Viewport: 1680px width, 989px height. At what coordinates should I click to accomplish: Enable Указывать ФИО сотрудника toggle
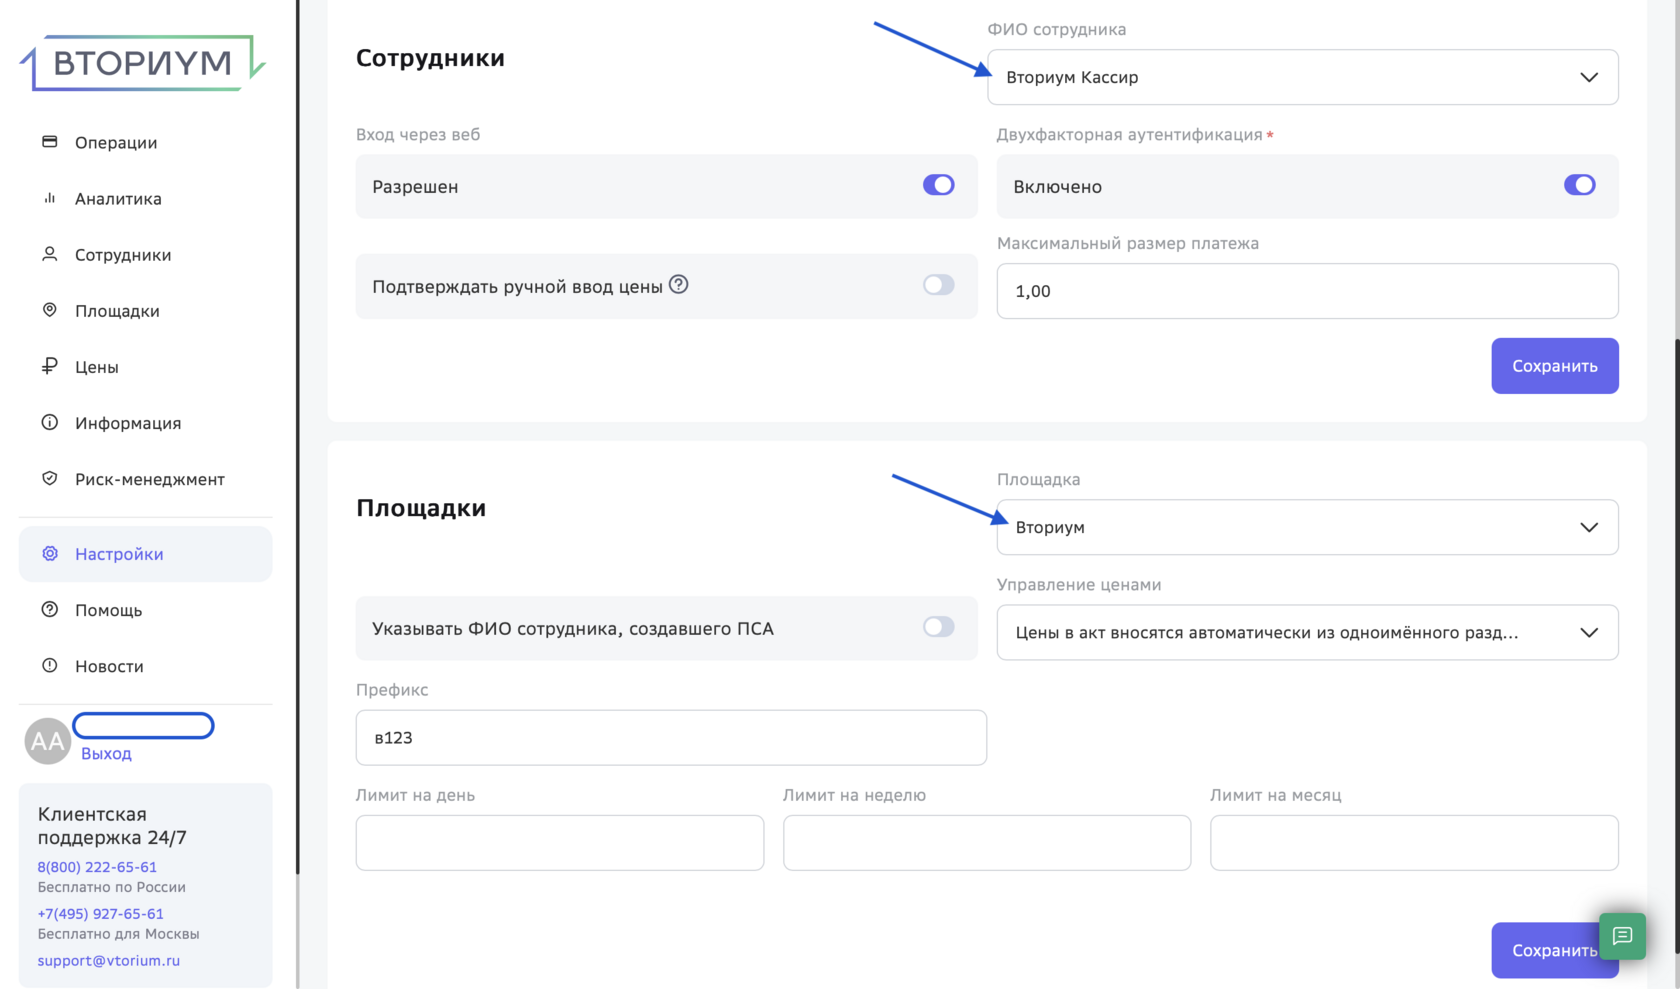[938, 627]
